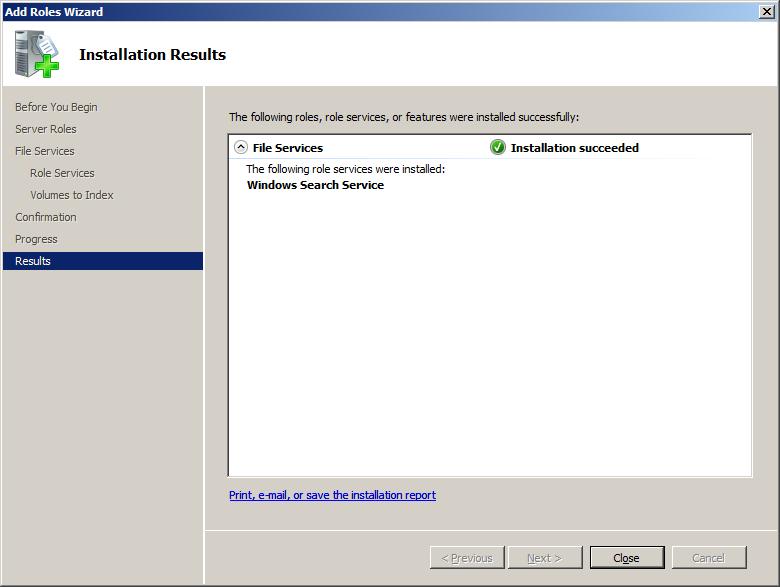Click the Installation Results page title
The height and width of the screenshot is (587, 780).
pos(153,54)
